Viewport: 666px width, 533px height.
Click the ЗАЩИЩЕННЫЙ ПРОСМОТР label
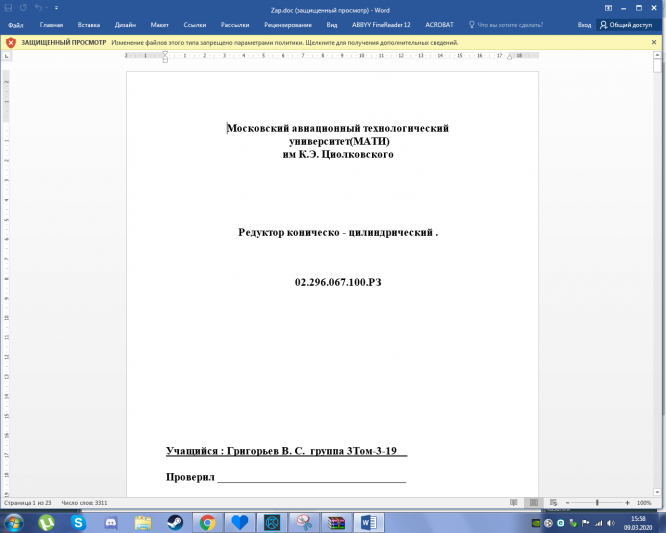coord(64,42)
